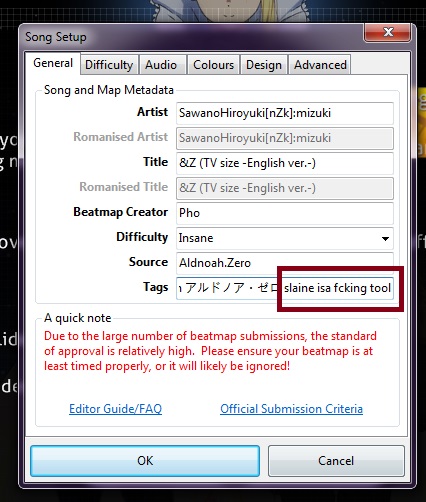Click the Beatmap Creator field containing Pho
This screenshot has height=502, width=426.
point(285,213)
